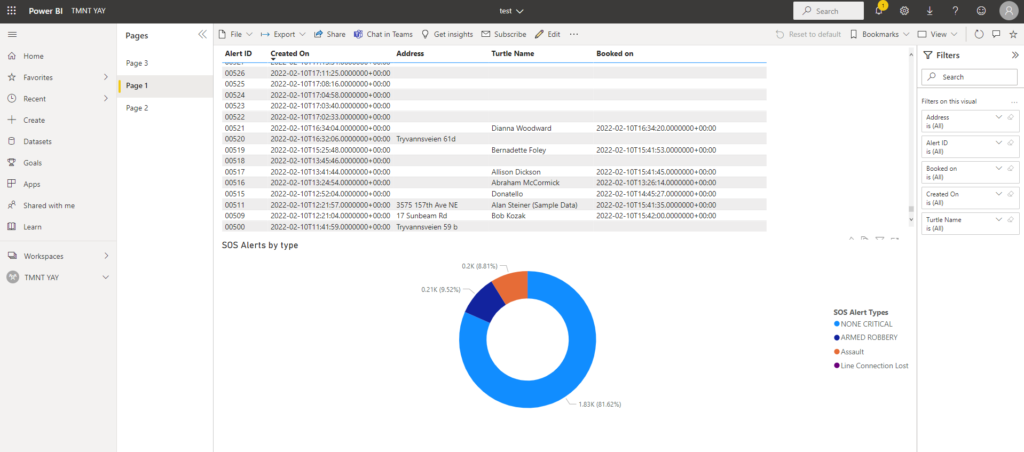Click Chat in Teams
1024x452 pixels.
pyautogui.click(x=383, y=34)
